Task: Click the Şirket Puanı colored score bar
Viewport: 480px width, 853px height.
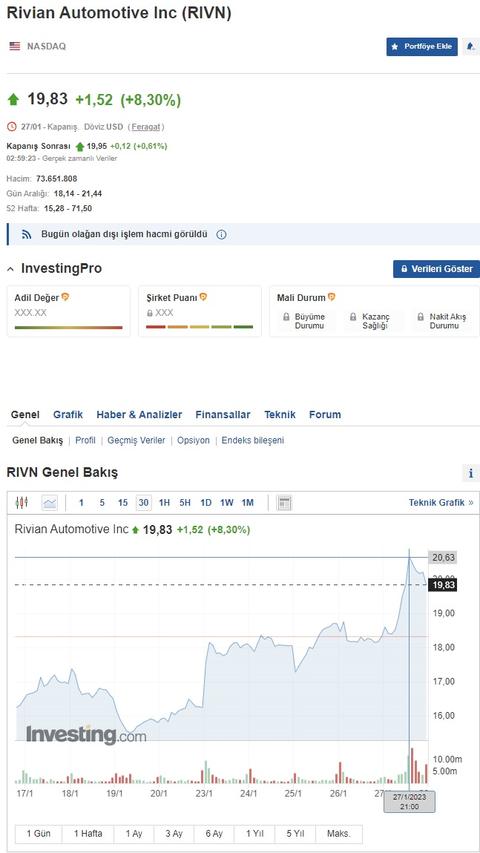Action: coord(200,327)
